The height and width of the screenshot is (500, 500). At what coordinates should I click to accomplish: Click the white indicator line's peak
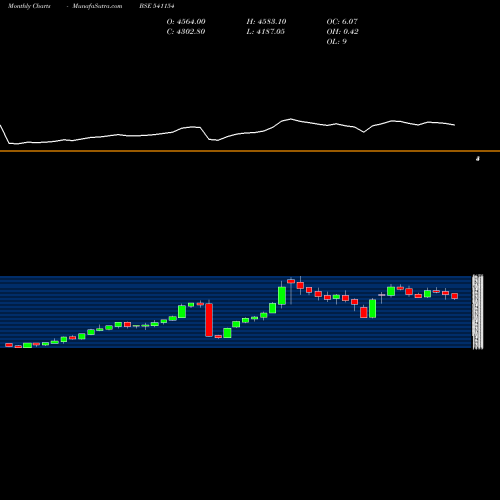tap(291, 119)
